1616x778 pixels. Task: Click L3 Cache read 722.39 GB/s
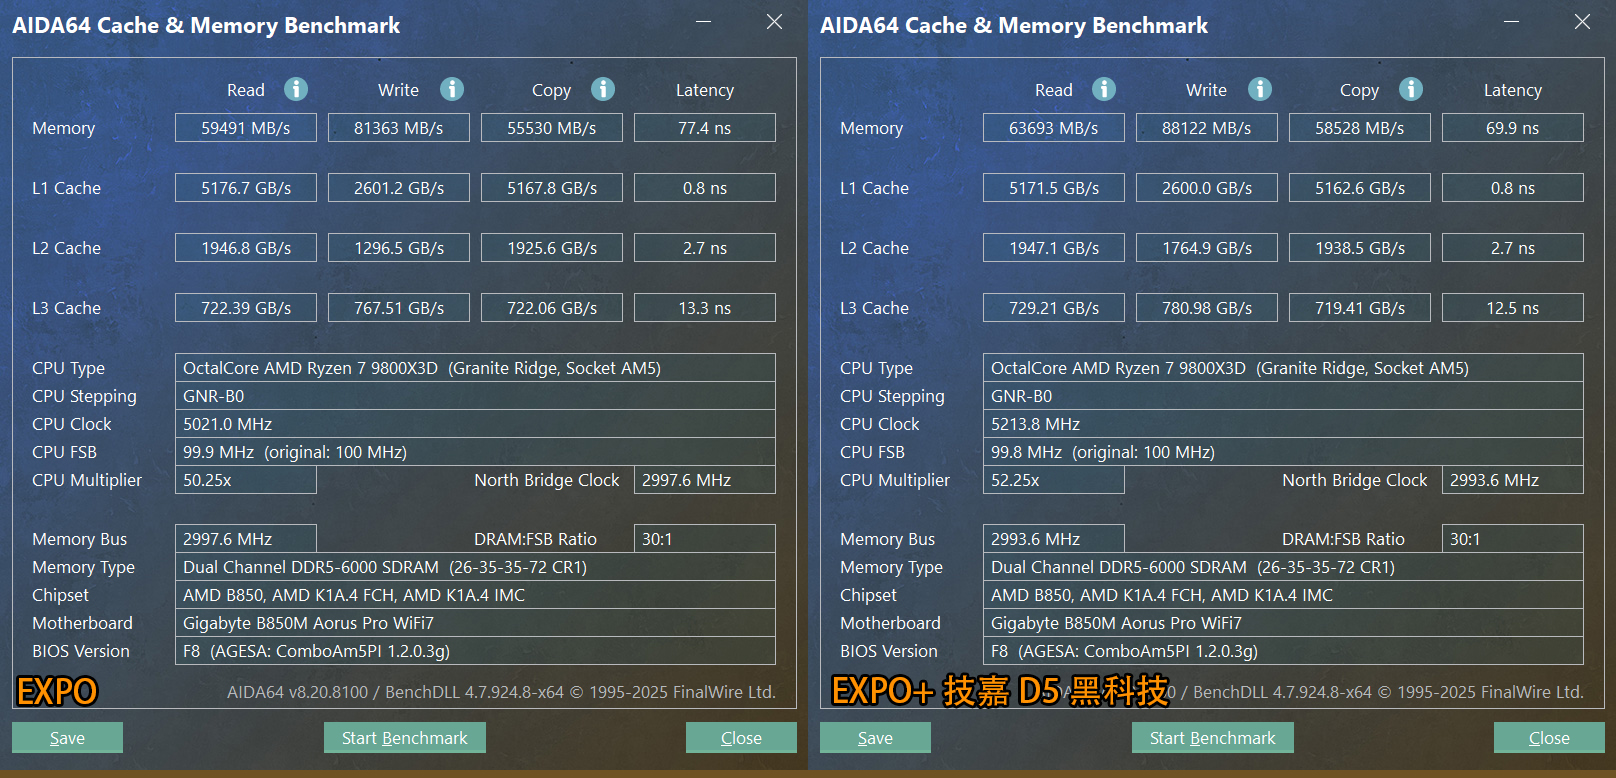pyautogui.click(x=246, y=308)
